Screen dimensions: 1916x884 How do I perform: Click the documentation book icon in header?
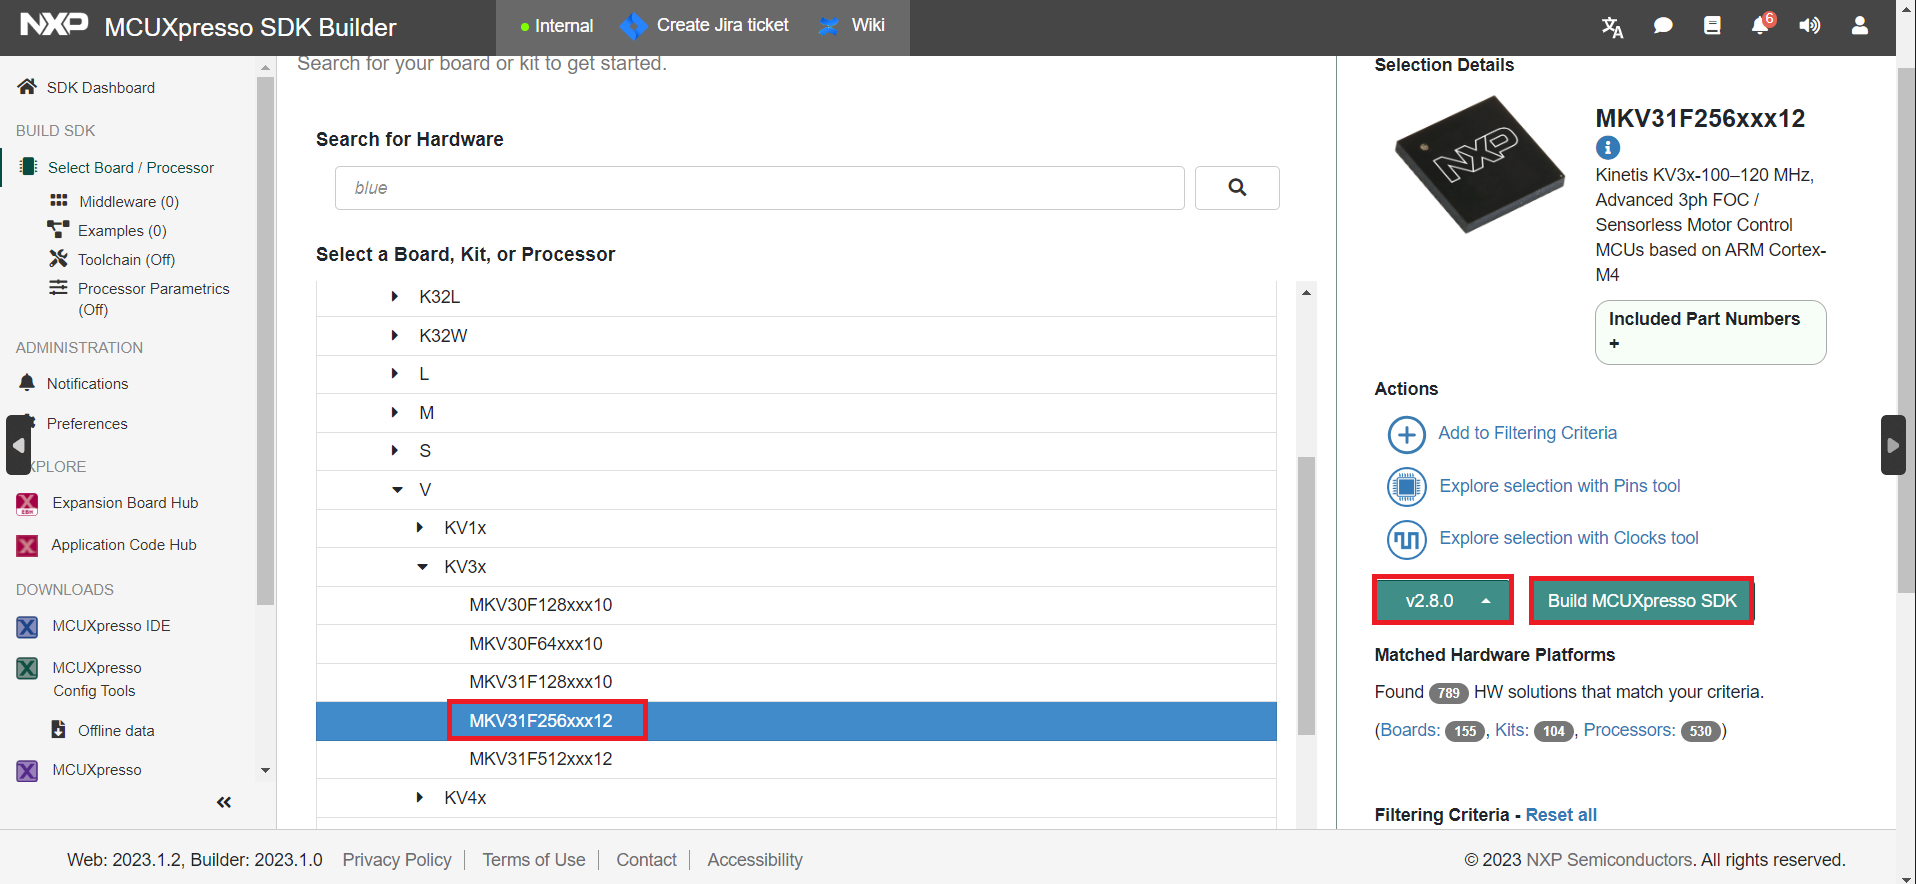pos(1712,26)
